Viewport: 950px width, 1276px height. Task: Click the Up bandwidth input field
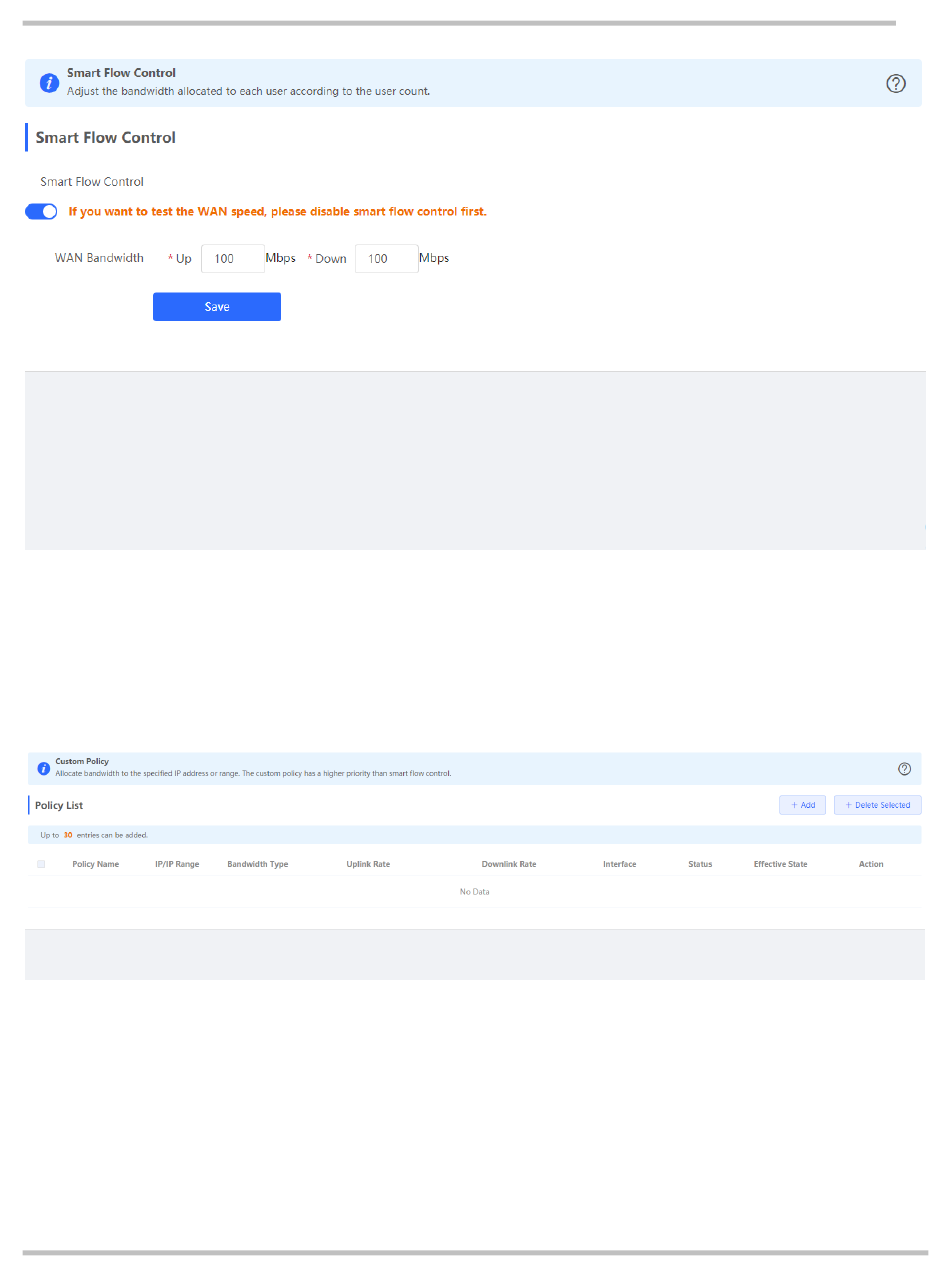click(x=232, y=259)
